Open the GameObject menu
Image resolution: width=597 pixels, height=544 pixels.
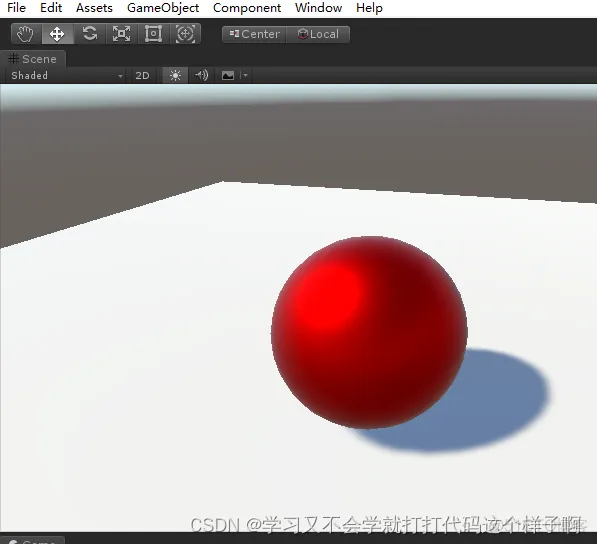click(x=163, y=8)
